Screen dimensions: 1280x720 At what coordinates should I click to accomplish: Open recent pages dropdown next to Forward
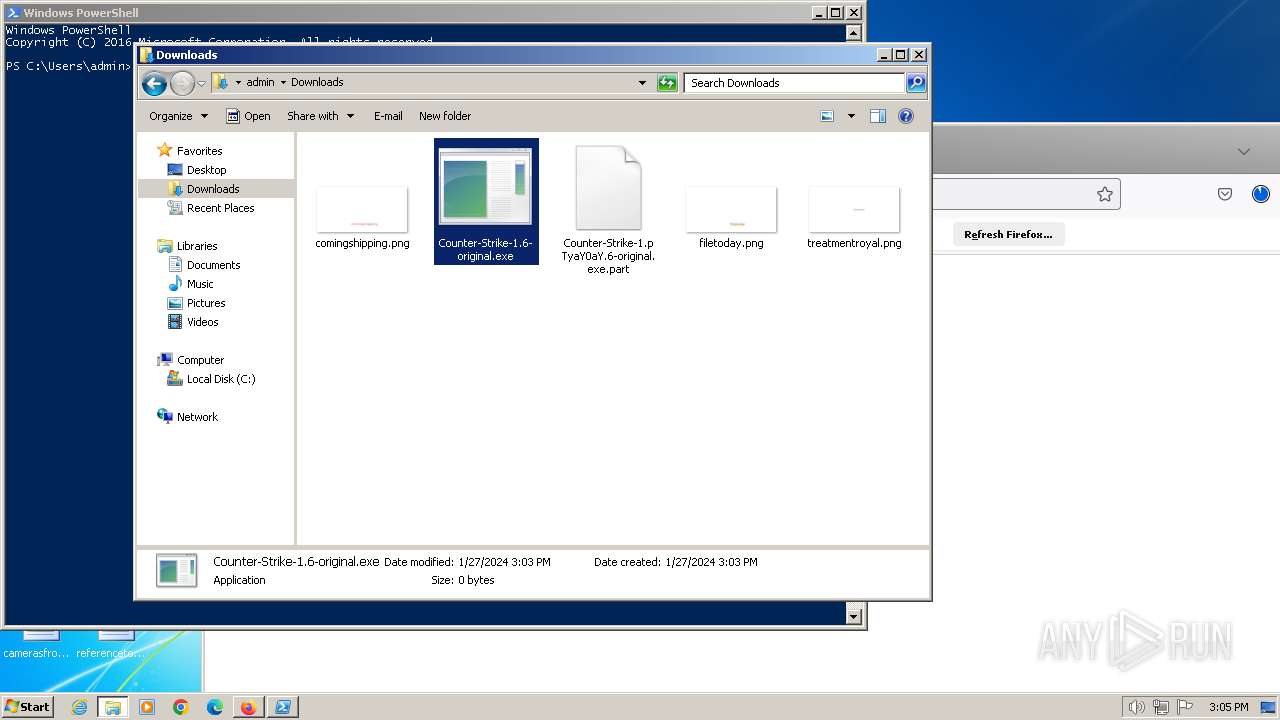pos(201,83)
